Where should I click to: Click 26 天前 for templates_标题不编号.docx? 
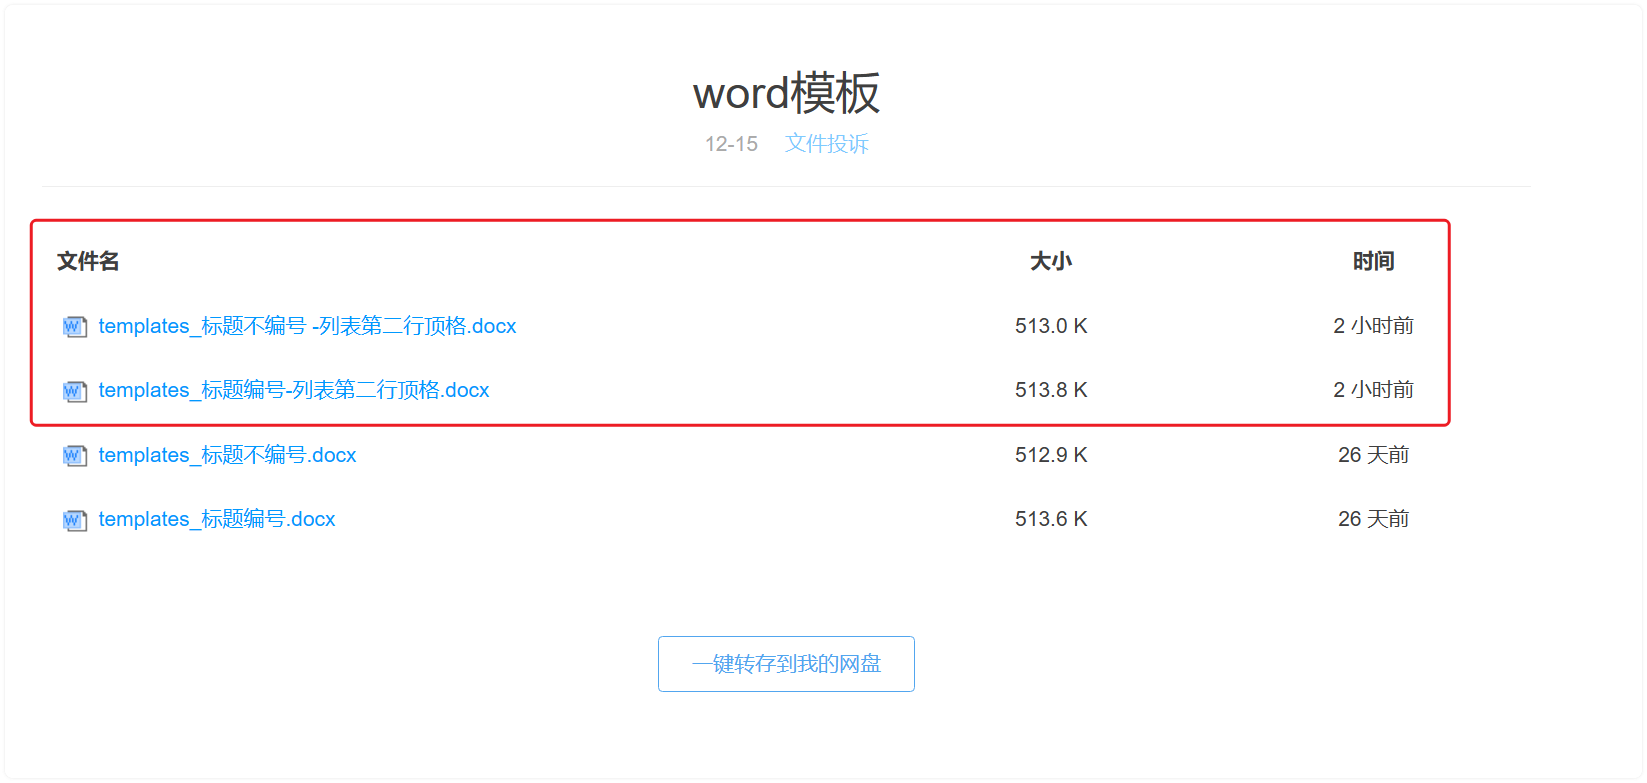click(1373, 455)
